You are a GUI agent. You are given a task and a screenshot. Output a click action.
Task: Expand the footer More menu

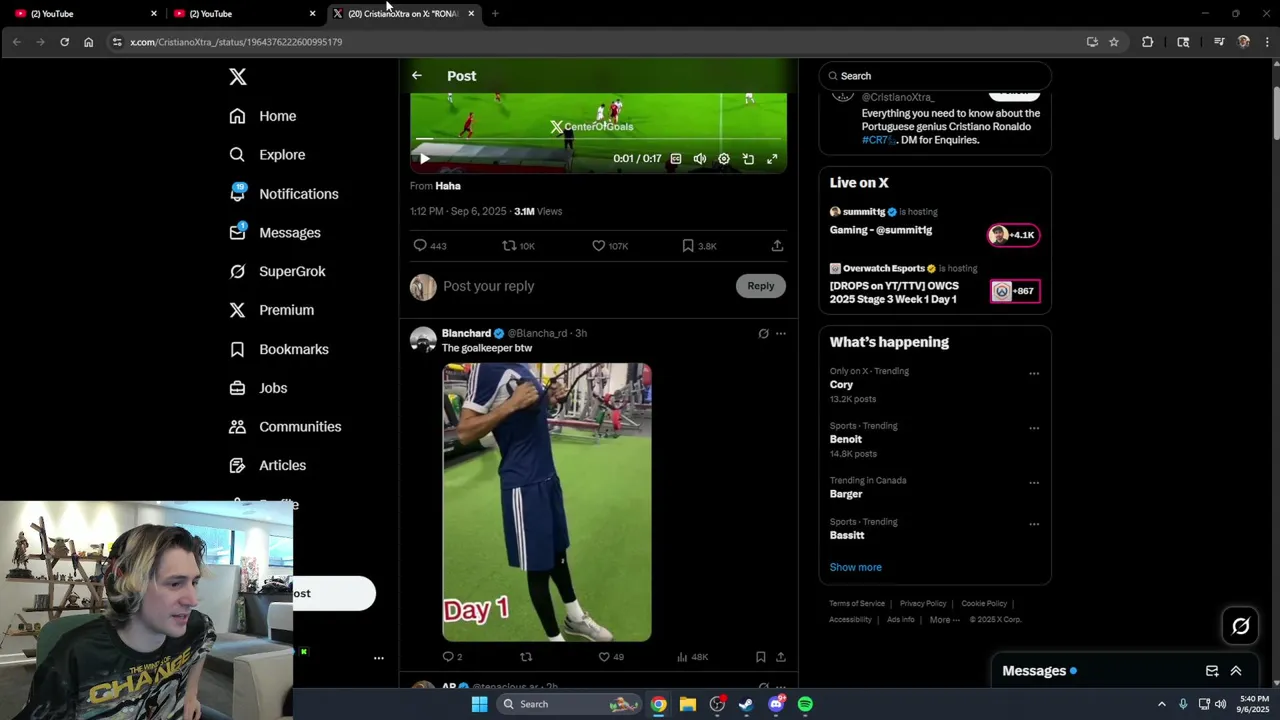tap(944, 620)
